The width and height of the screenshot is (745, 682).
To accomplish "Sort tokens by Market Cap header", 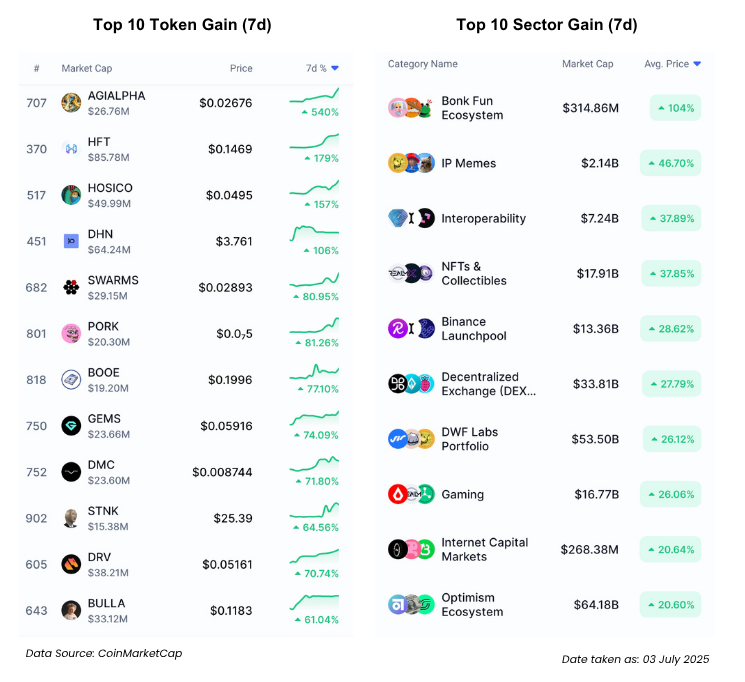I will point(86,68).
